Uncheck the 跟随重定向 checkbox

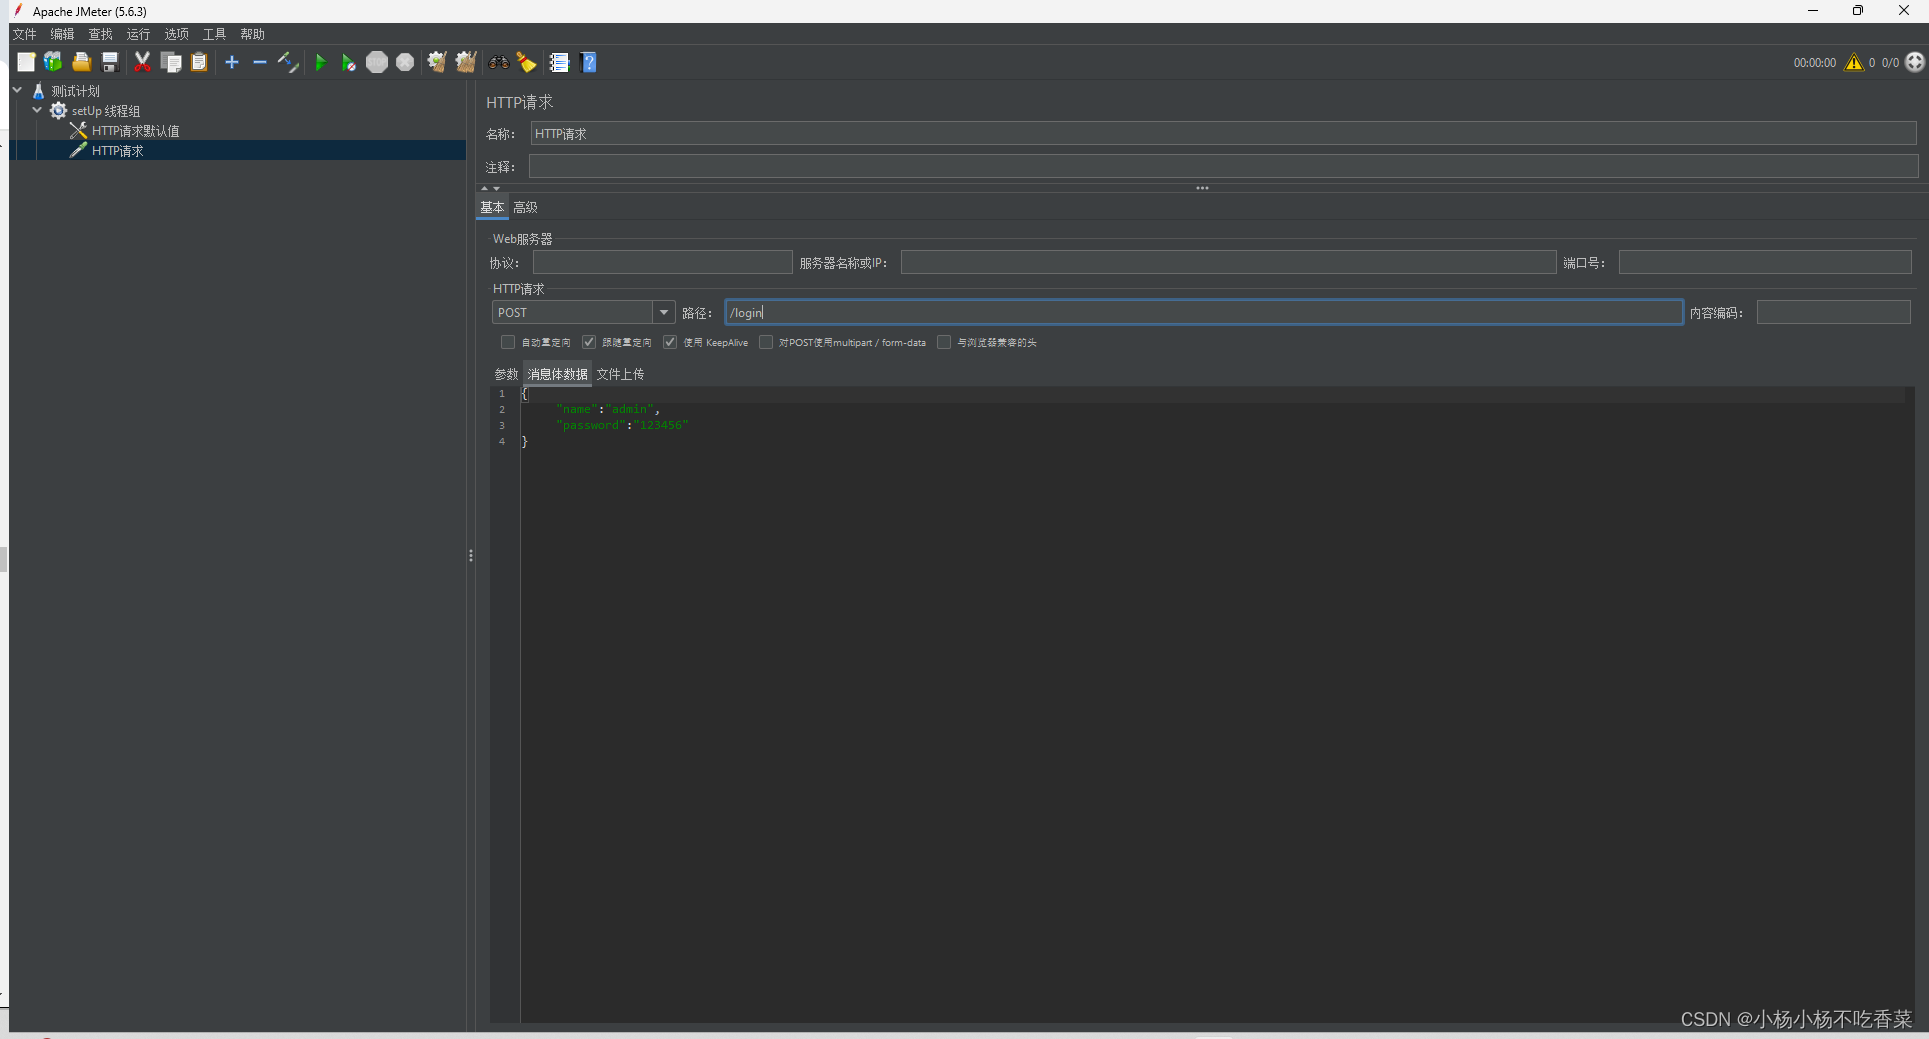click(x=589, y=342)
